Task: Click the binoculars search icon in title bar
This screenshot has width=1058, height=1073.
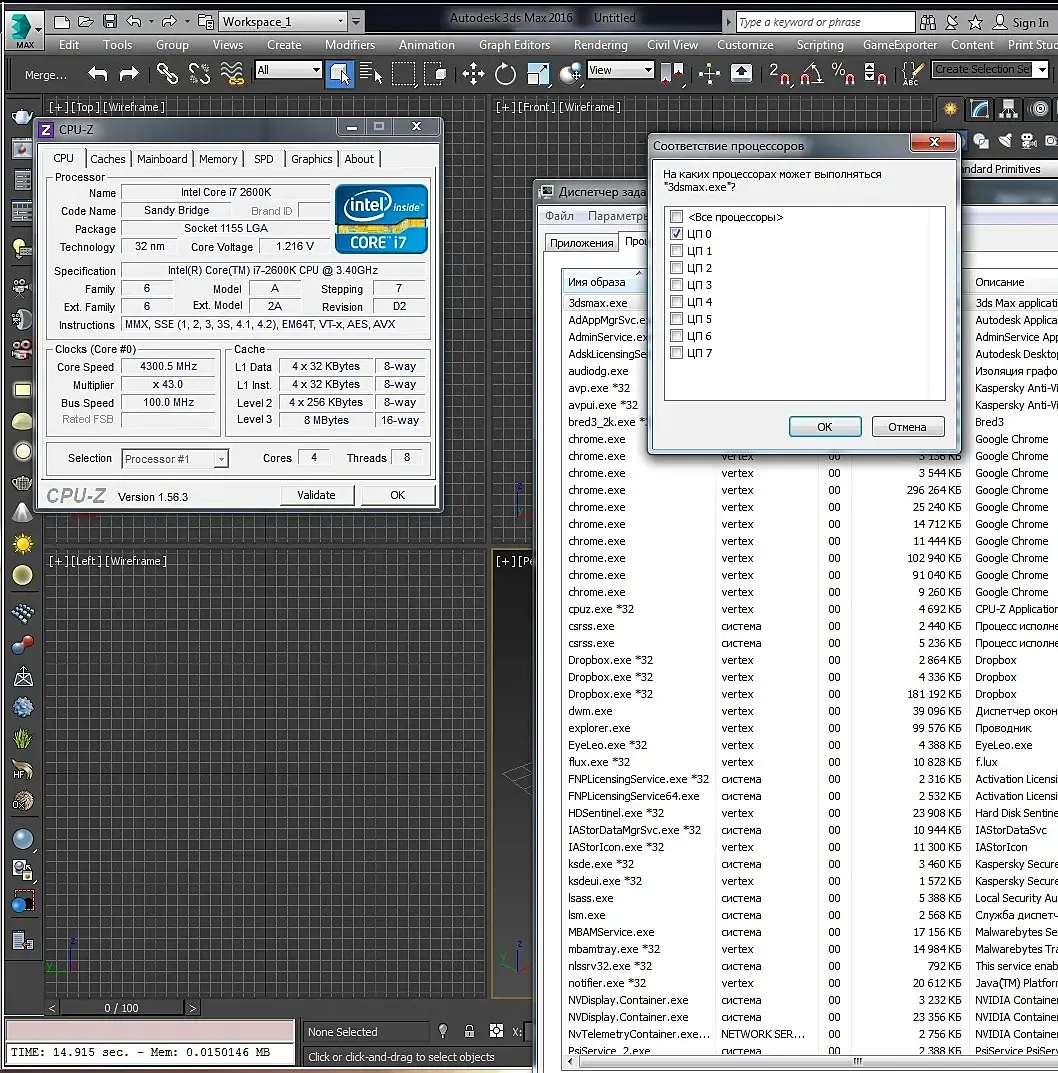Action: click(x=928, y=22)
